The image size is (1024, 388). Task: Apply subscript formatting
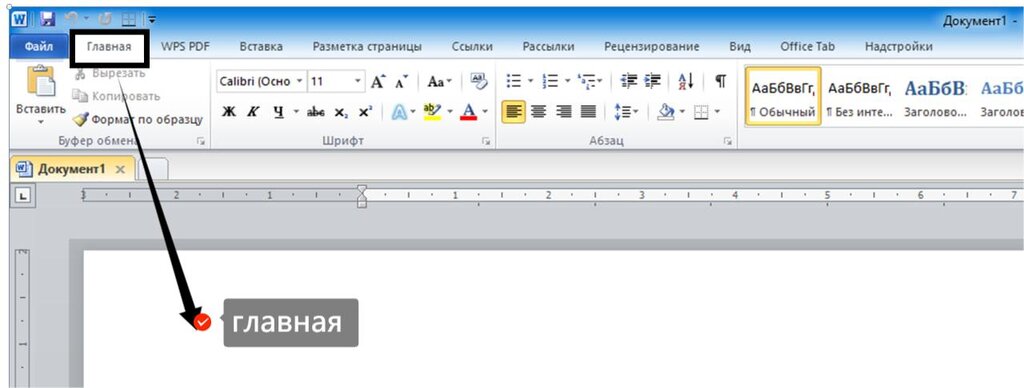(x=341, y=112)
